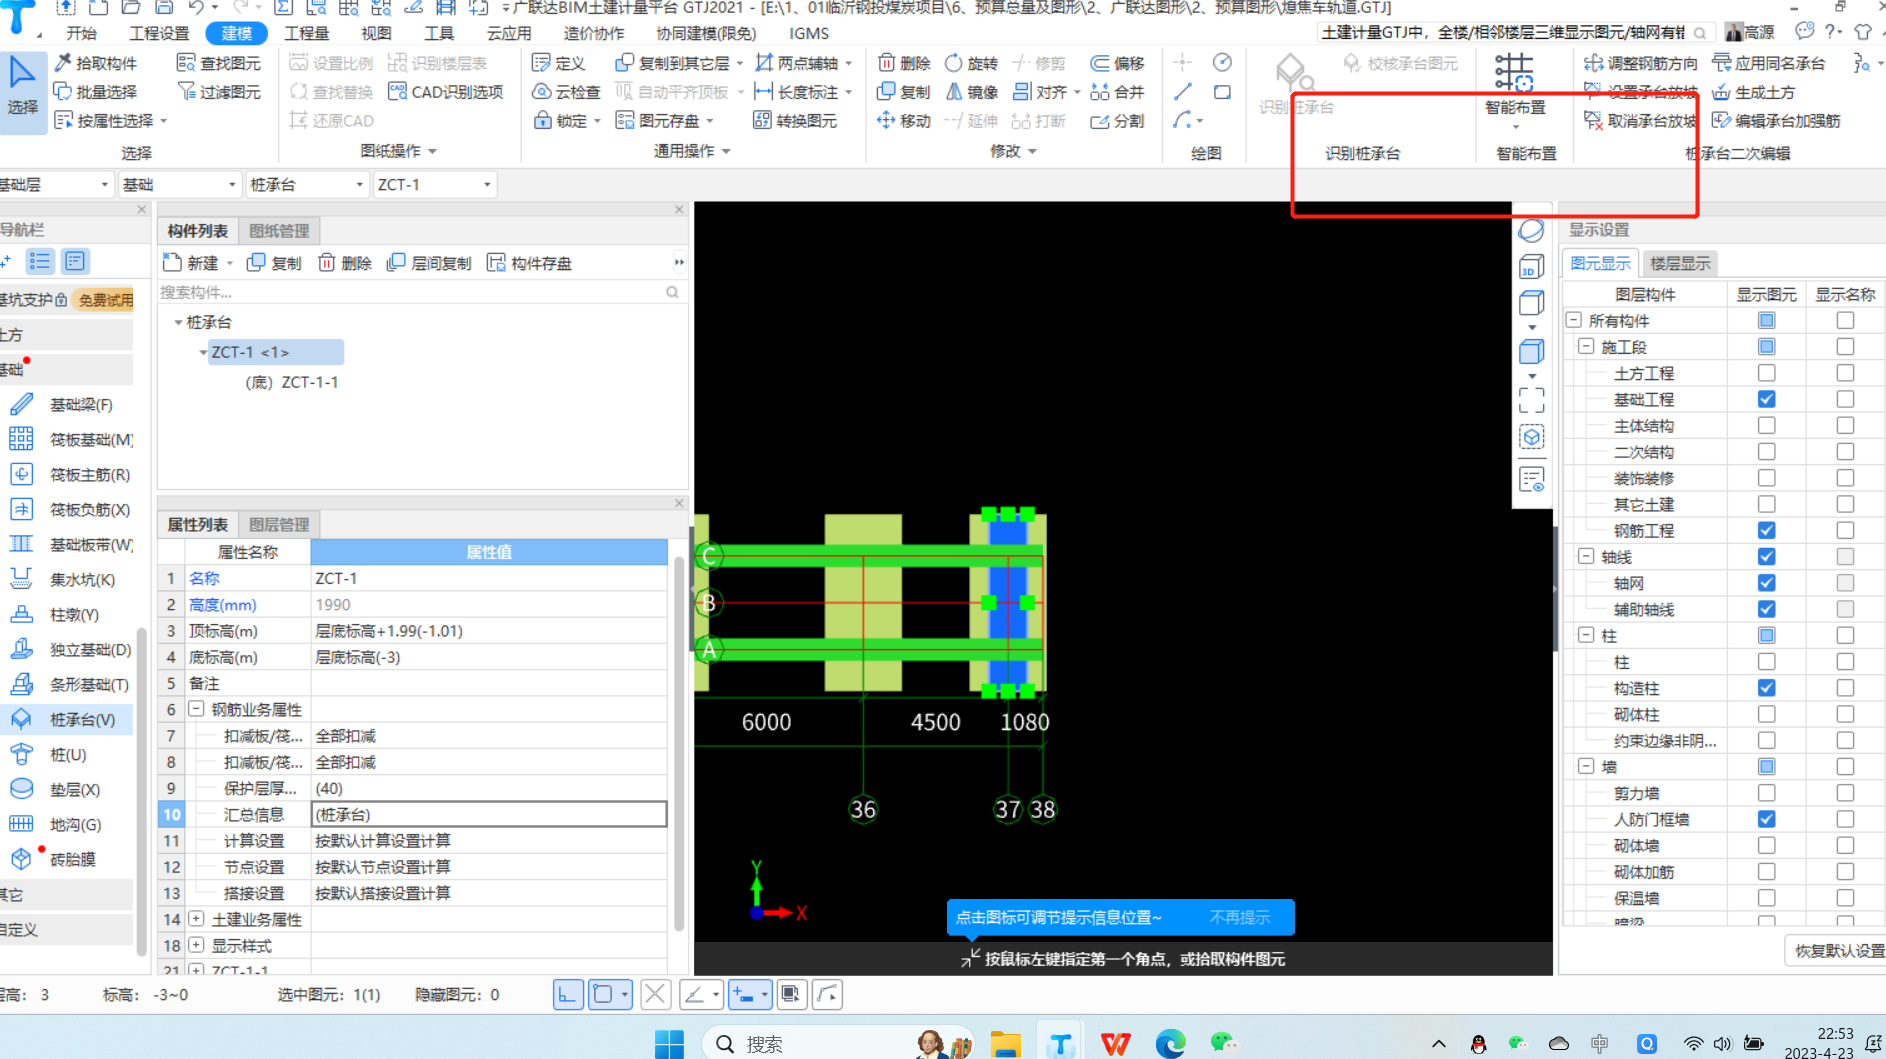The image size is (1886, 1059).
Task: Open the ZCT-1 component dropdown
Action: [435, 185]
